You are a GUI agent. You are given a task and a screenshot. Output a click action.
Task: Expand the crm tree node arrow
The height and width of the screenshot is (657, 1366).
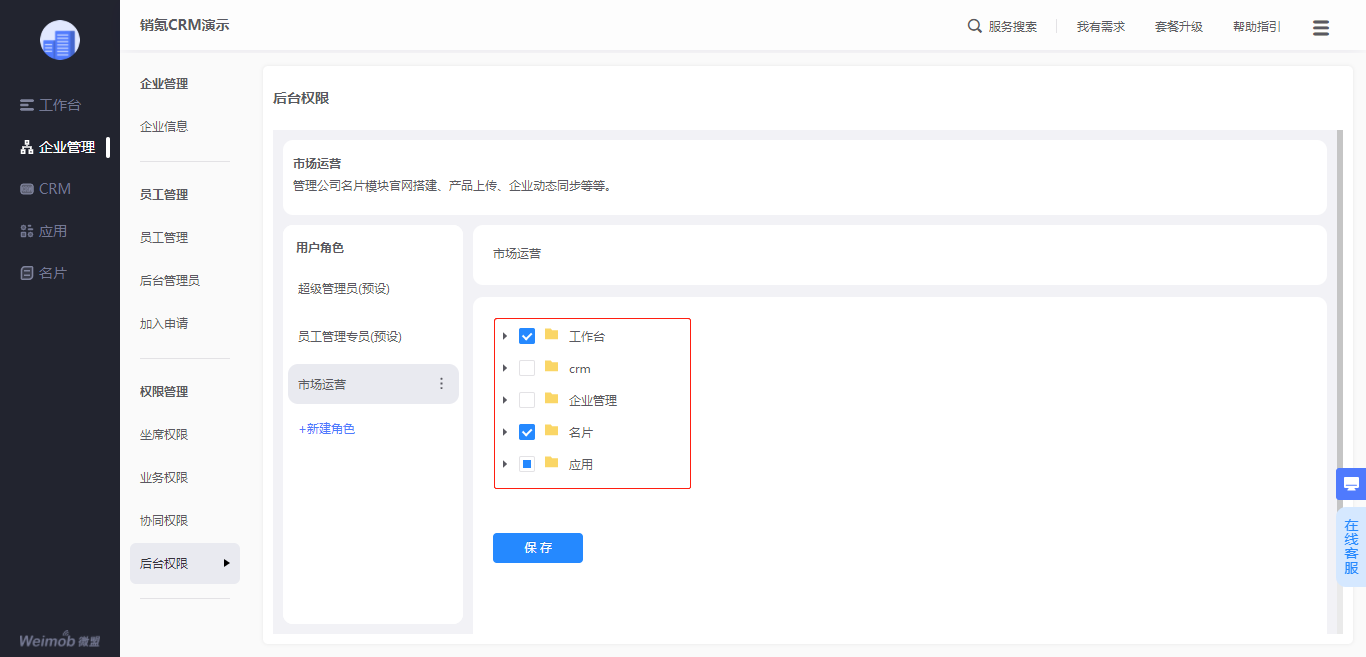click(x=505, y=368)
